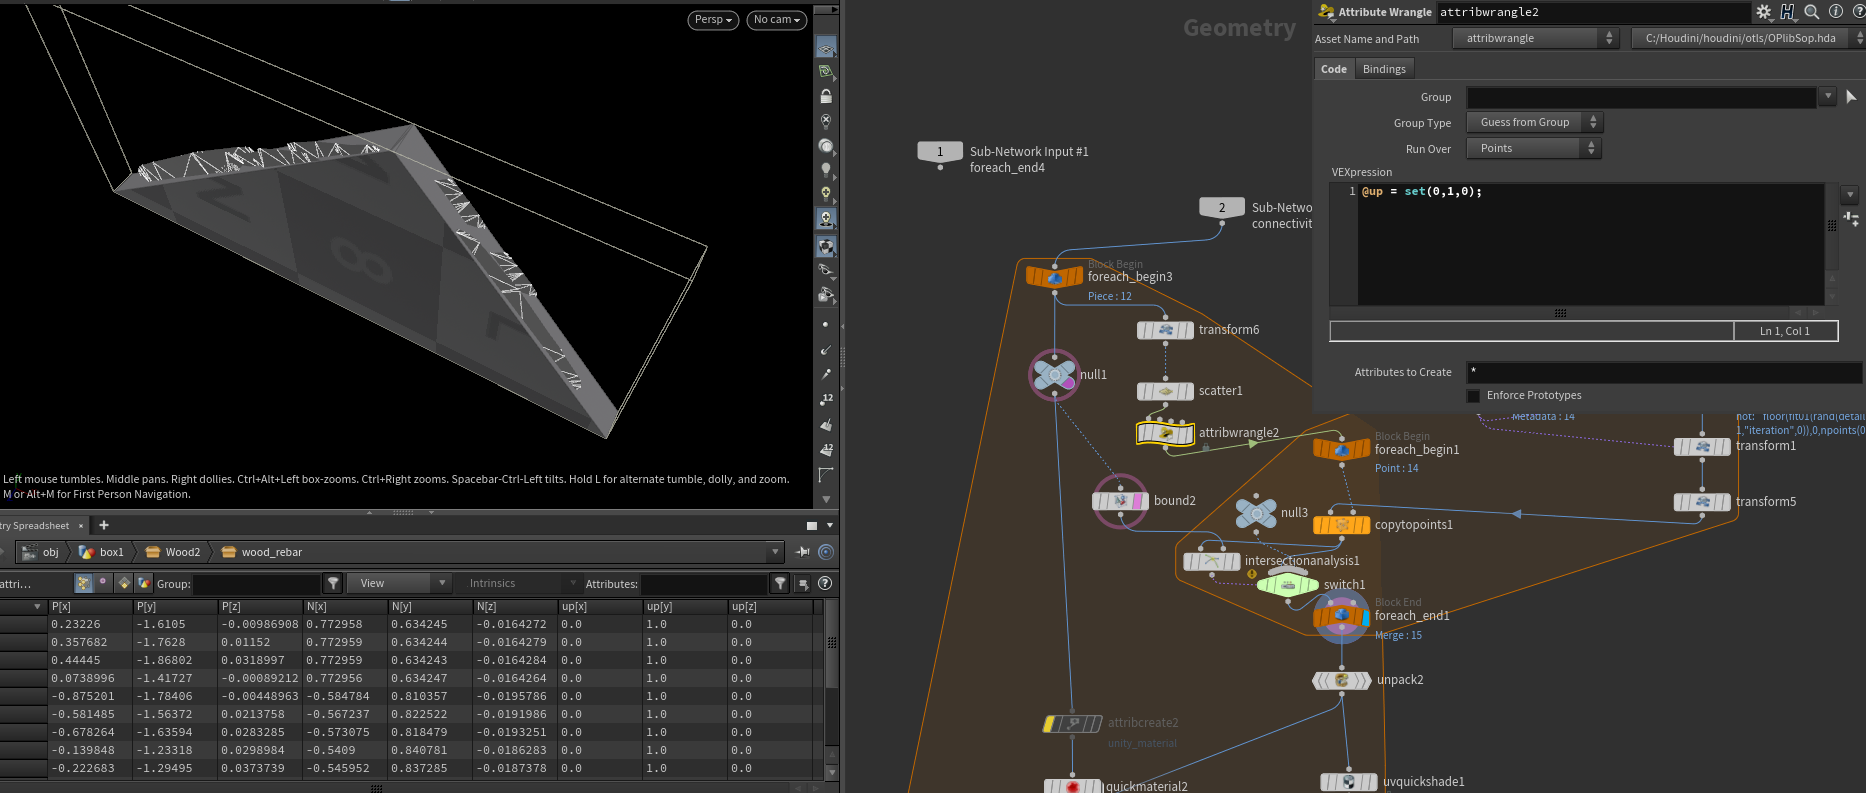Open the Group Type dropdown
This screenshot has width=1866, height=793.
[x=1534, y=122]
